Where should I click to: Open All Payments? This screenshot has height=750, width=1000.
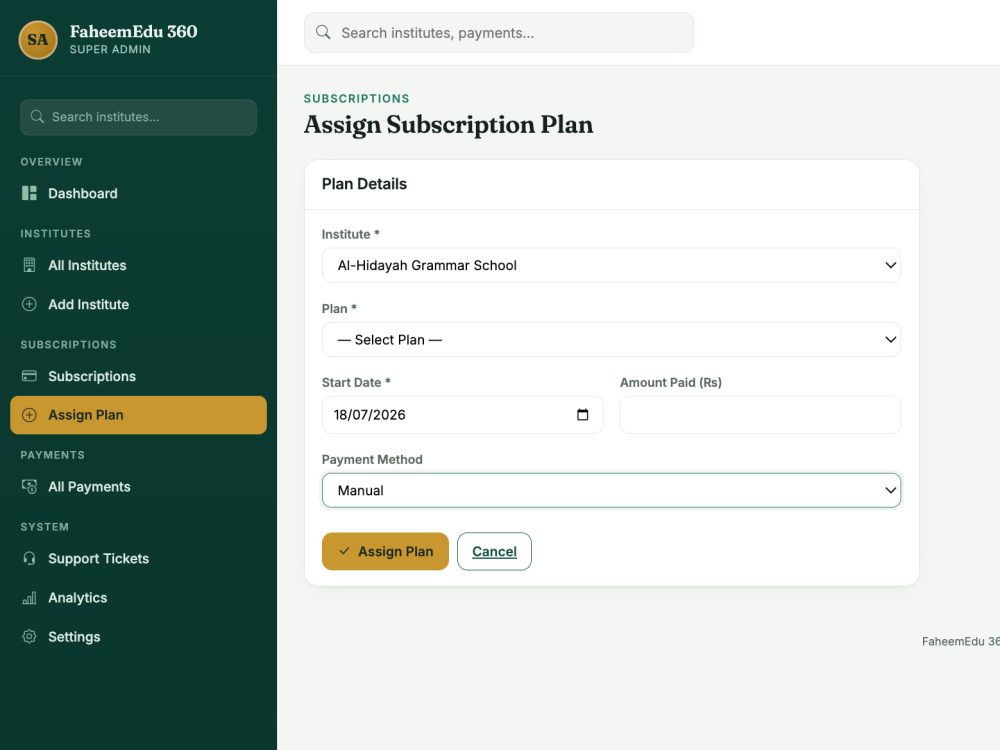138,487
